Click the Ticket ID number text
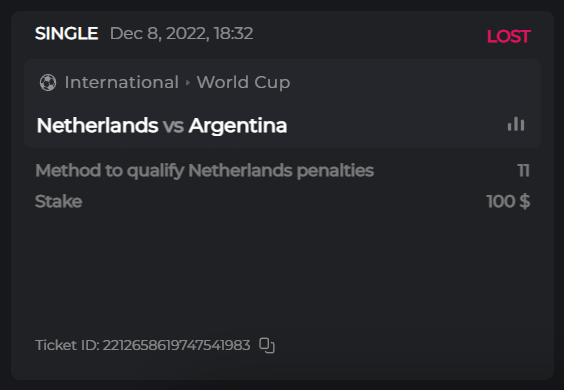The width and height of the screenshot is (564, 390). coord(177,345)
